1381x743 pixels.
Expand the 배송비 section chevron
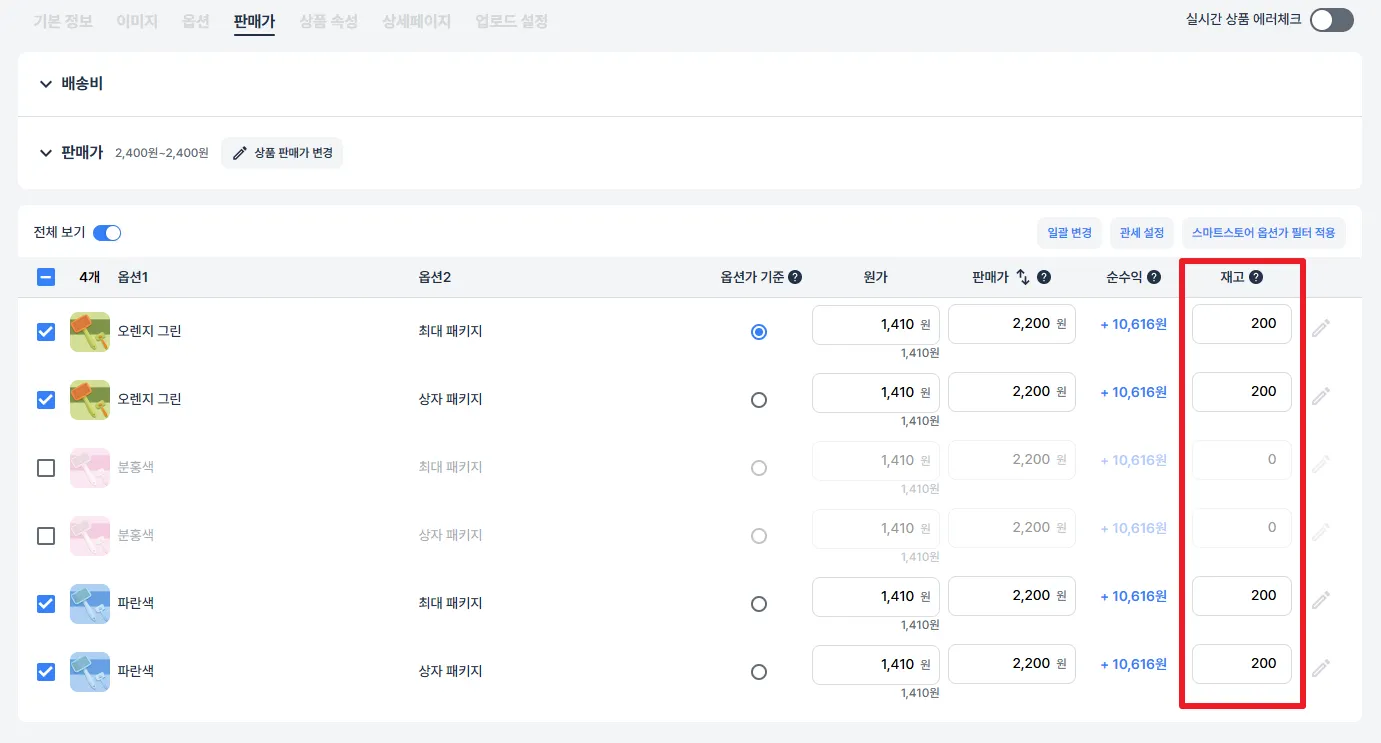point(45,84)
